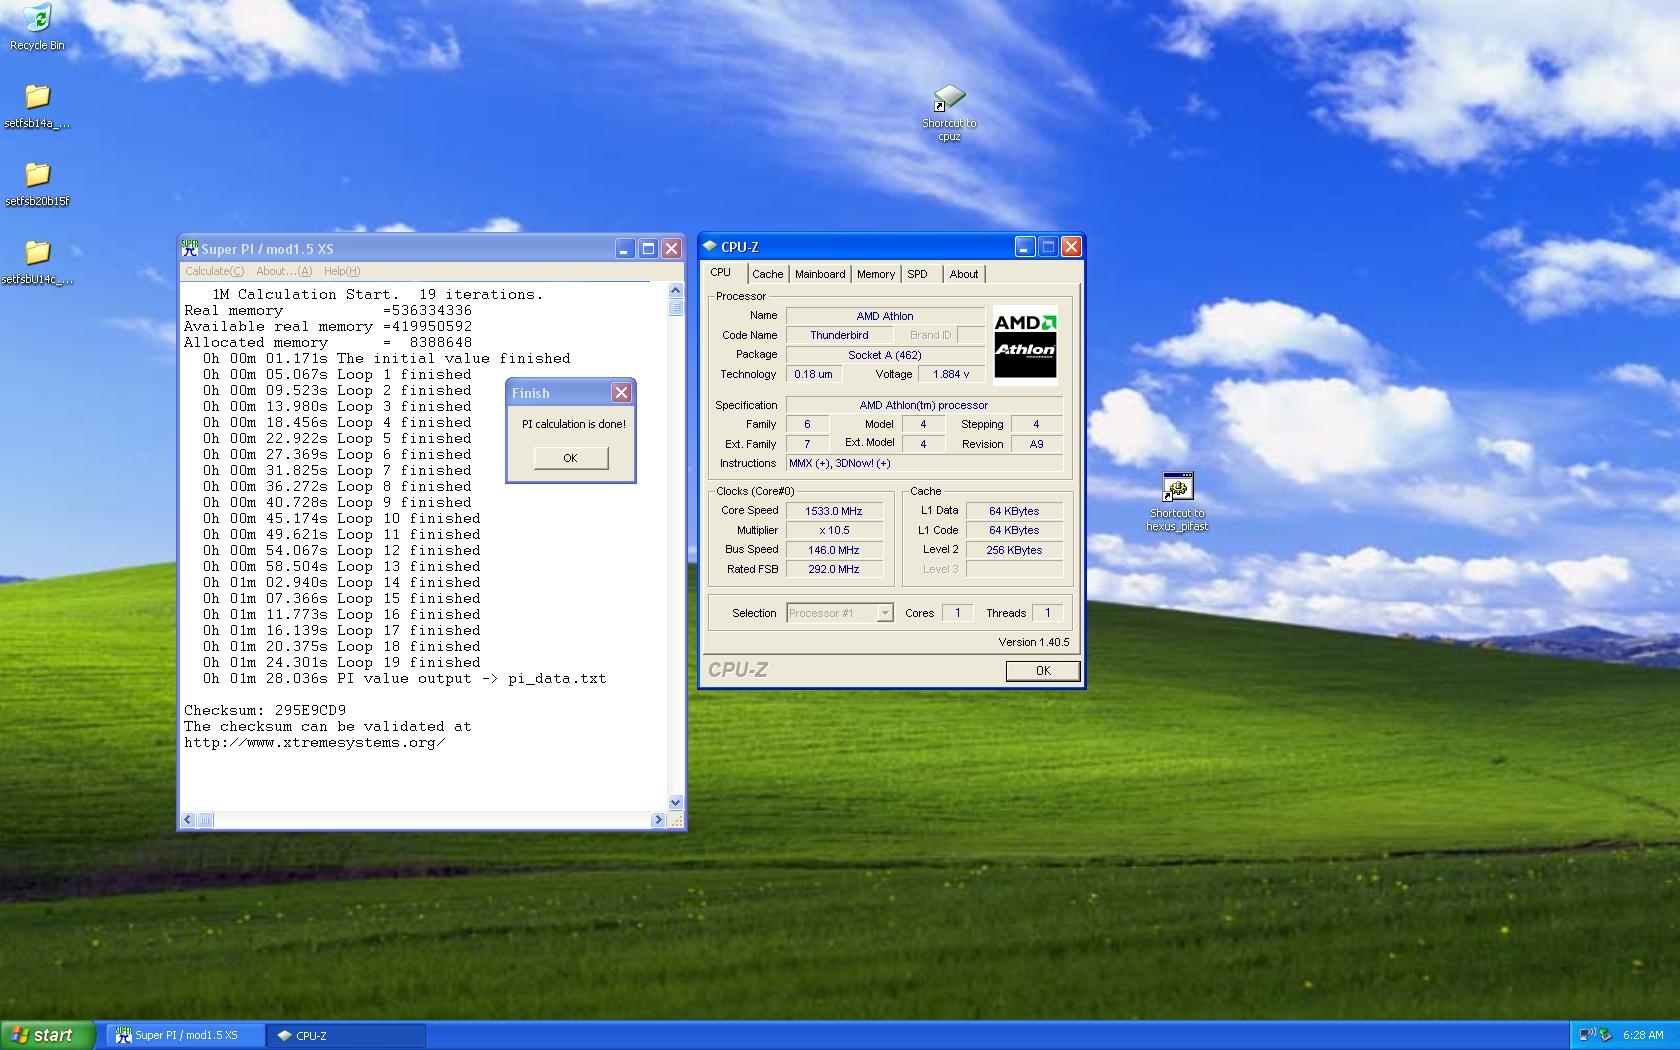The height and width of the screenshot is (1050, 1680).
Task: Click the Voltage 1.884 v field
Action: pyautogui.click(x=951, y=374)
